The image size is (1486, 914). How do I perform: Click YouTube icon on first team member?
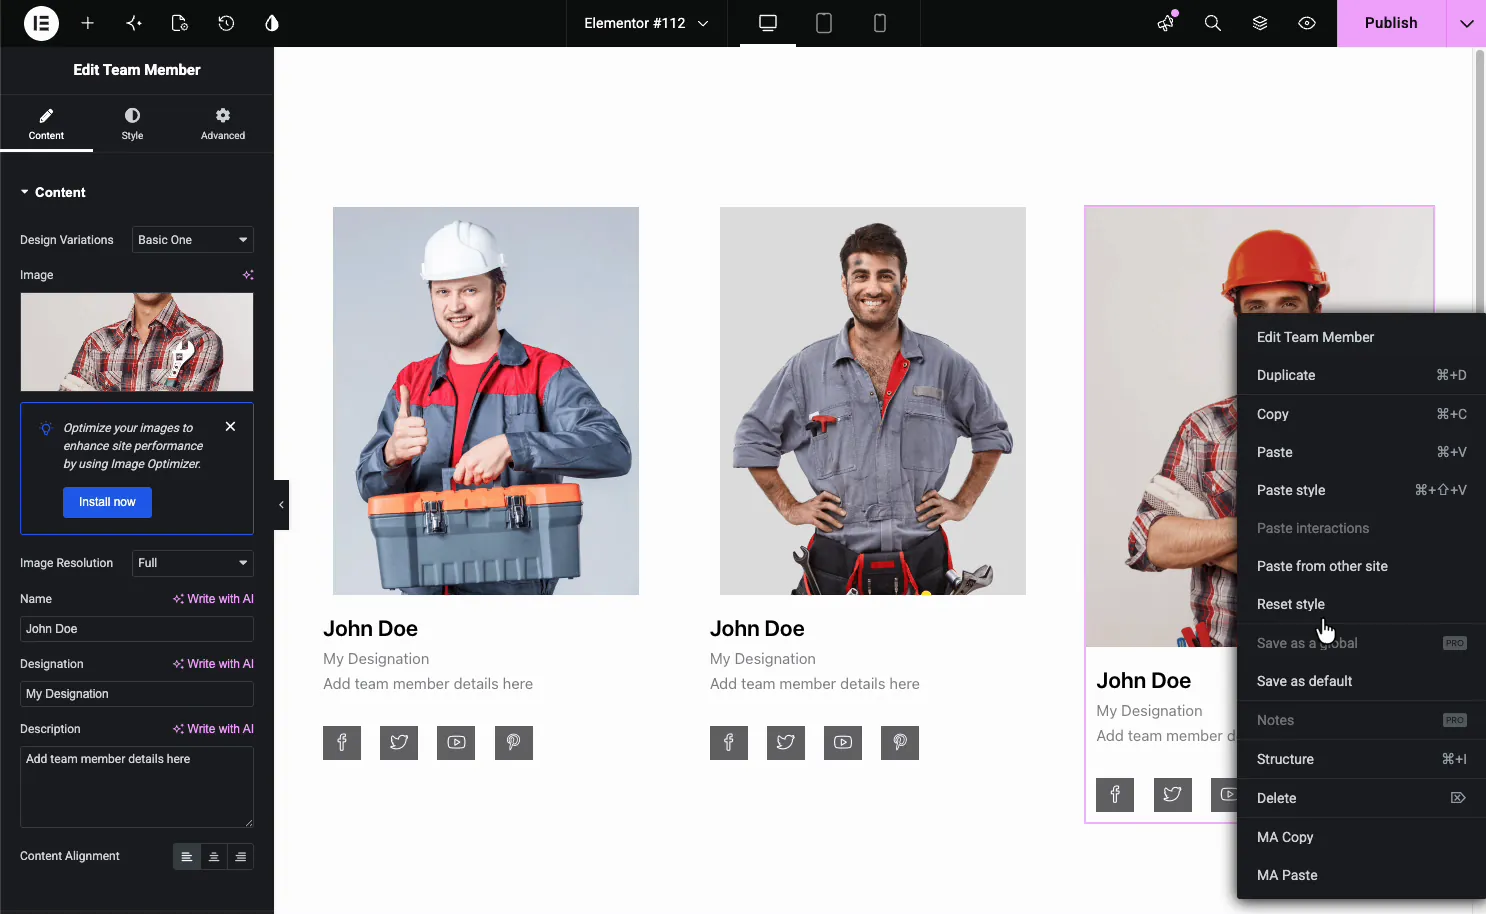click(x=456, y=743)
